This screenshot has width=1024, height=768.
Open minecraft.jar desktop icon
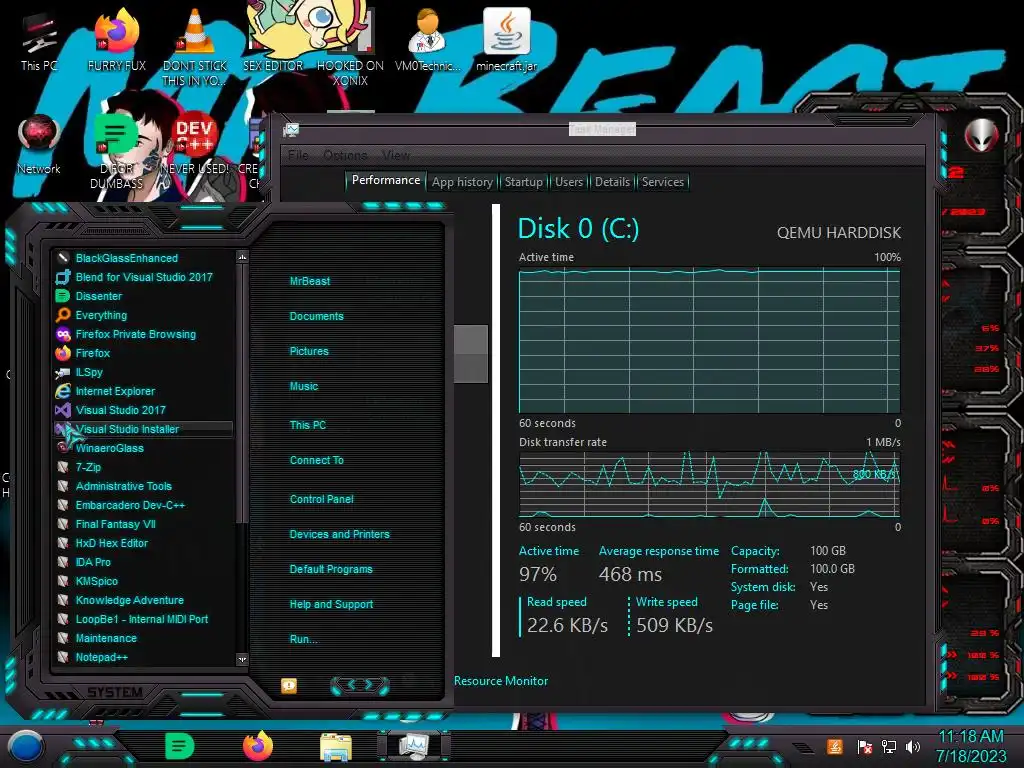point(507,40)
